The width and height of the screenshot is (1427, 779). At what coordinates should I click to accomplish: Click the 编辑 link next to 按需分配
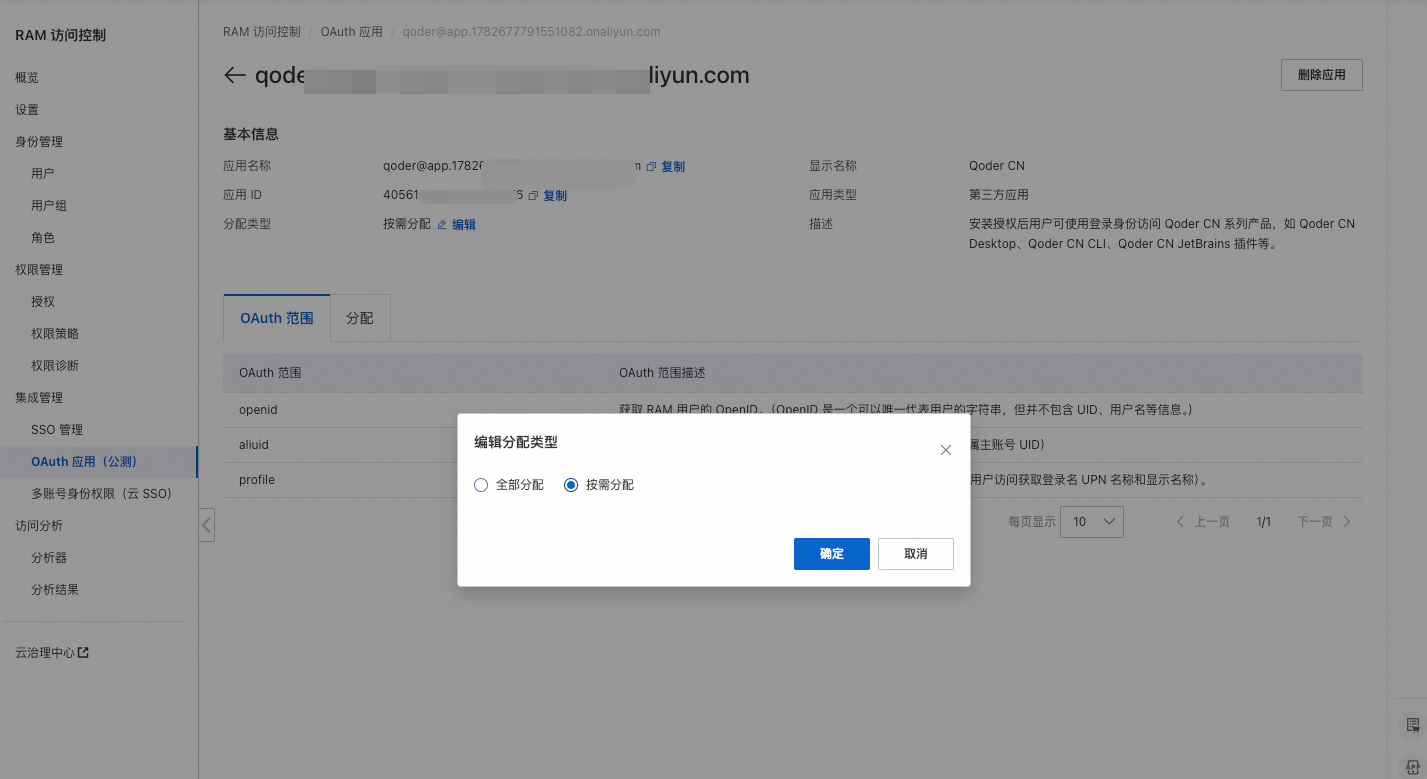(464, 225)
